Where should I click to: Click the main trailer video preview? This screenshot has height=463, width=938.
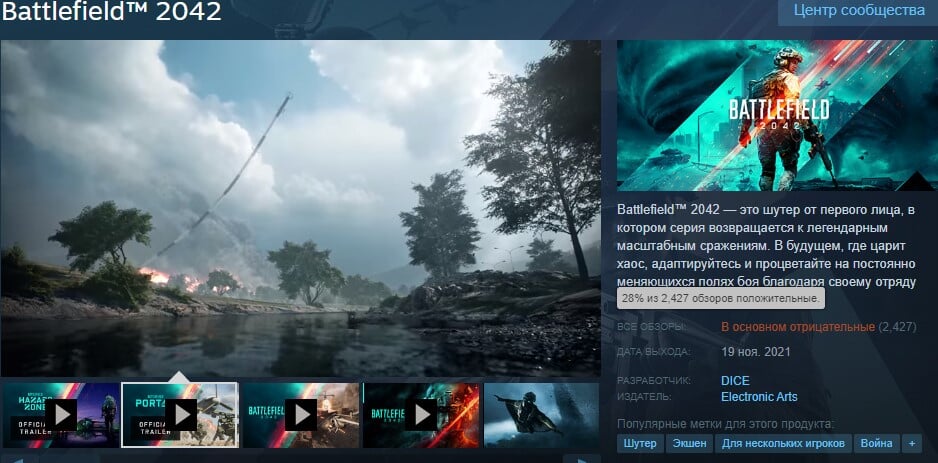tap(300, 208)
